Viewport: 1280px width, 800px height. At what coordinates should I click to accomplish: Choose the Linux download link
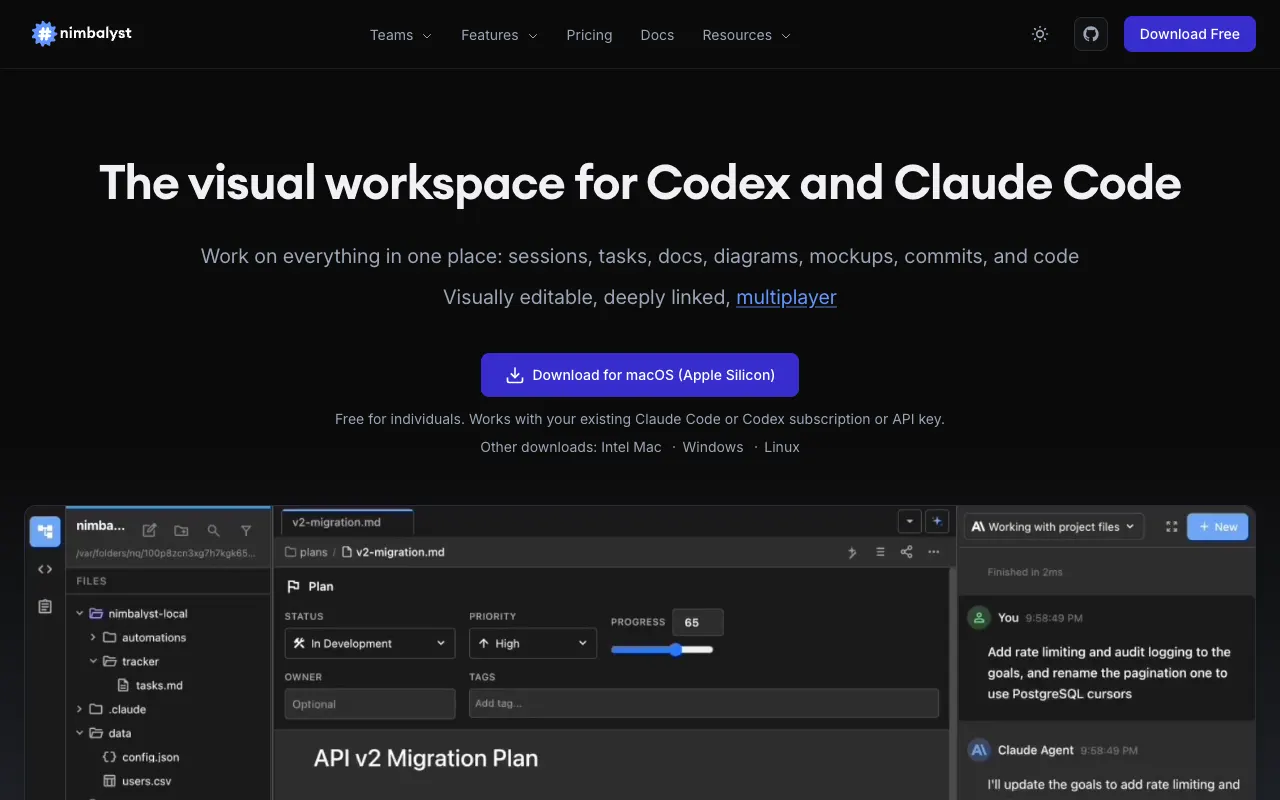pyautogui.click(x=782, y=447)
